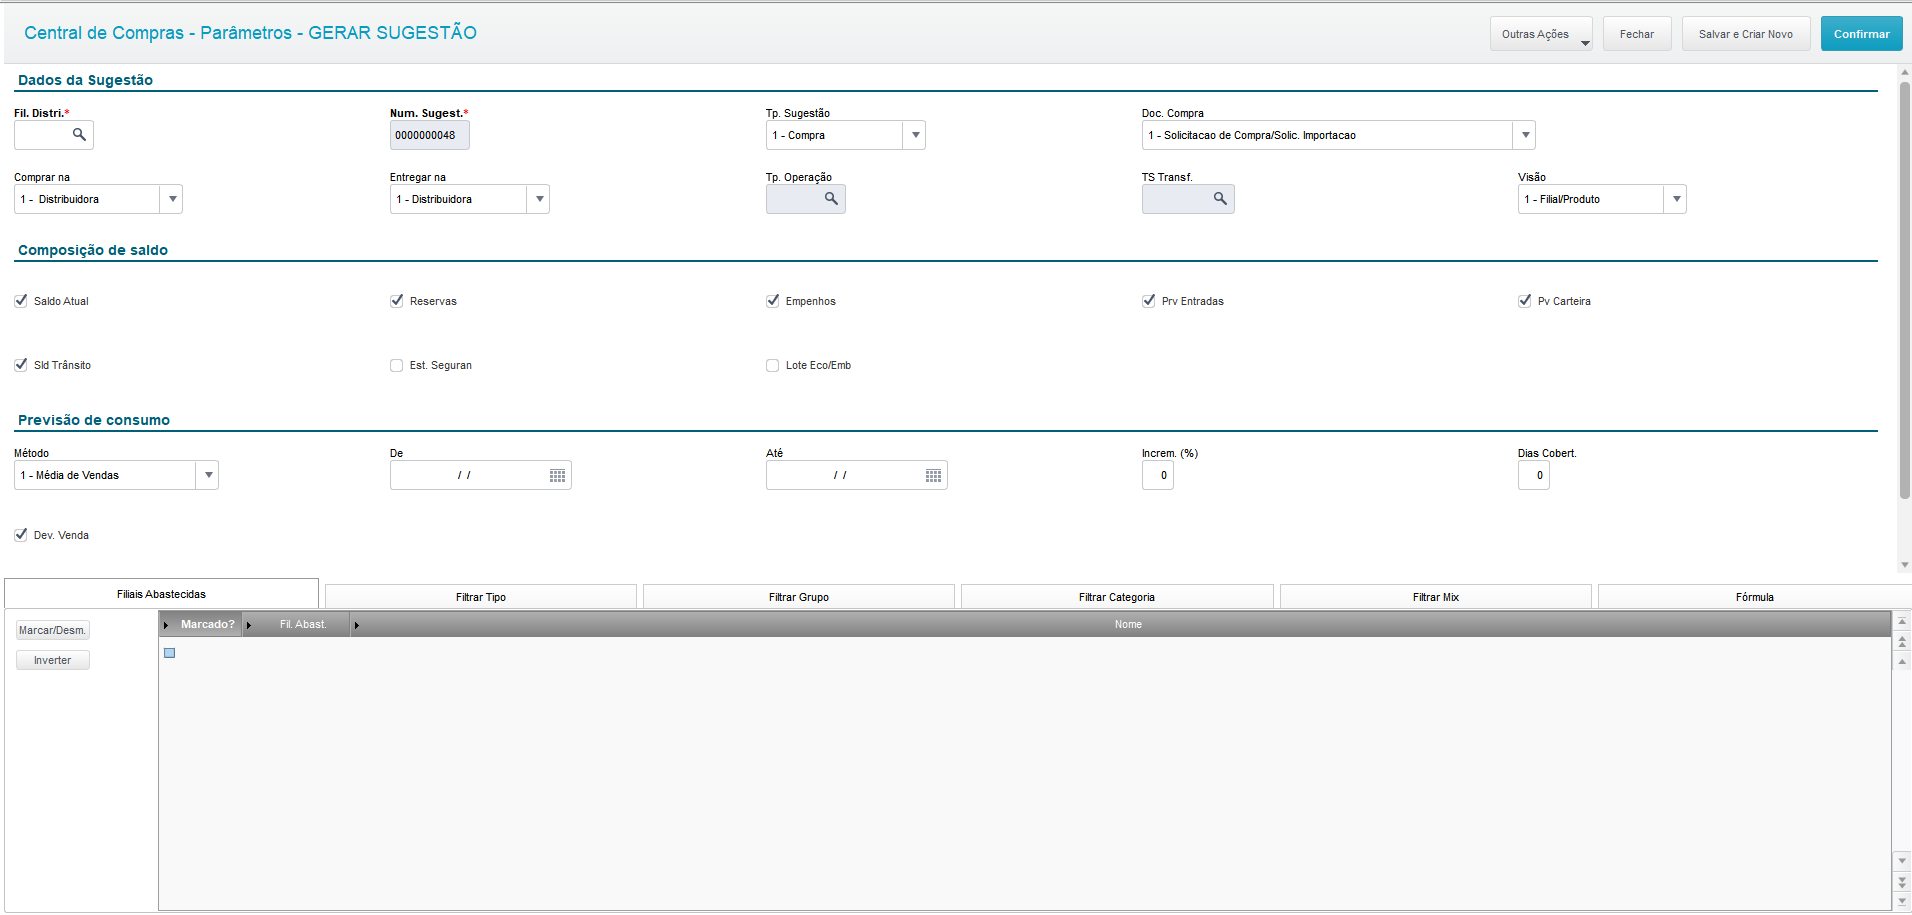Expand Visão Filial/Produto dropdown
Screen dimensions: 1912x915
click(x=1675, y=199)
